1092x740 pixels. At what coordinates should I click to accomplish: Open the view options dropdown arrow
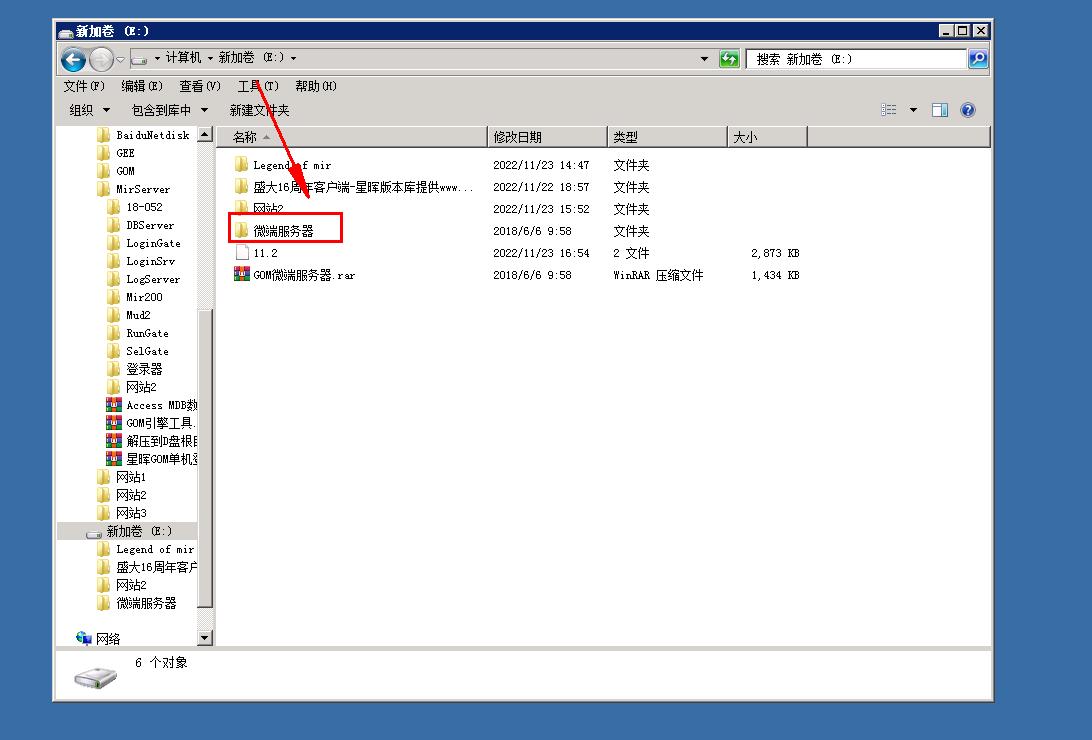tap(913, 110)
